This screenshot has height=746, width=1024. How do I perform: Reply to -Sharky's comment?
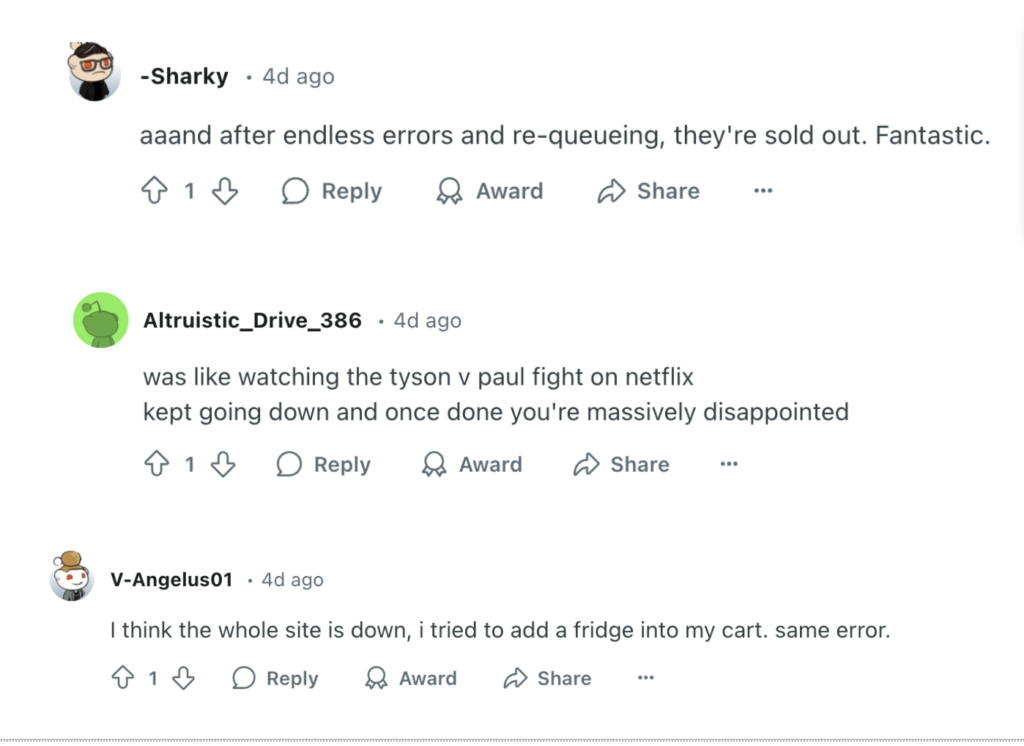(x=332, y=191)
